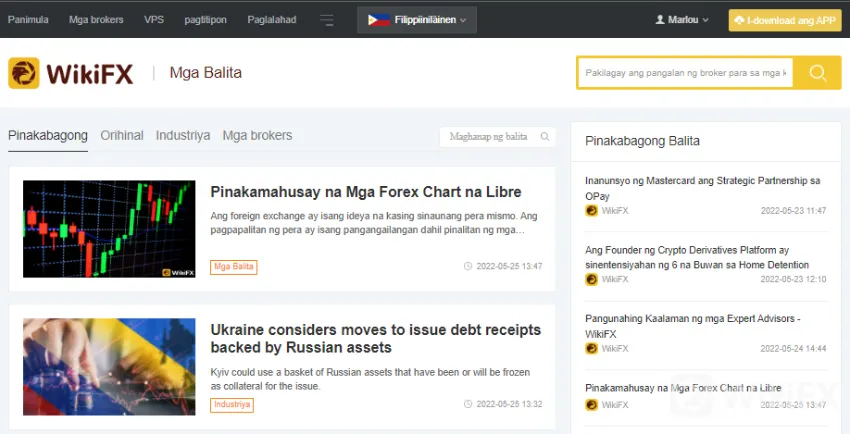Open Crypto Derivatives Platform founder news
The width and height of the screenshot is (850, 434).
click(697, 257)
